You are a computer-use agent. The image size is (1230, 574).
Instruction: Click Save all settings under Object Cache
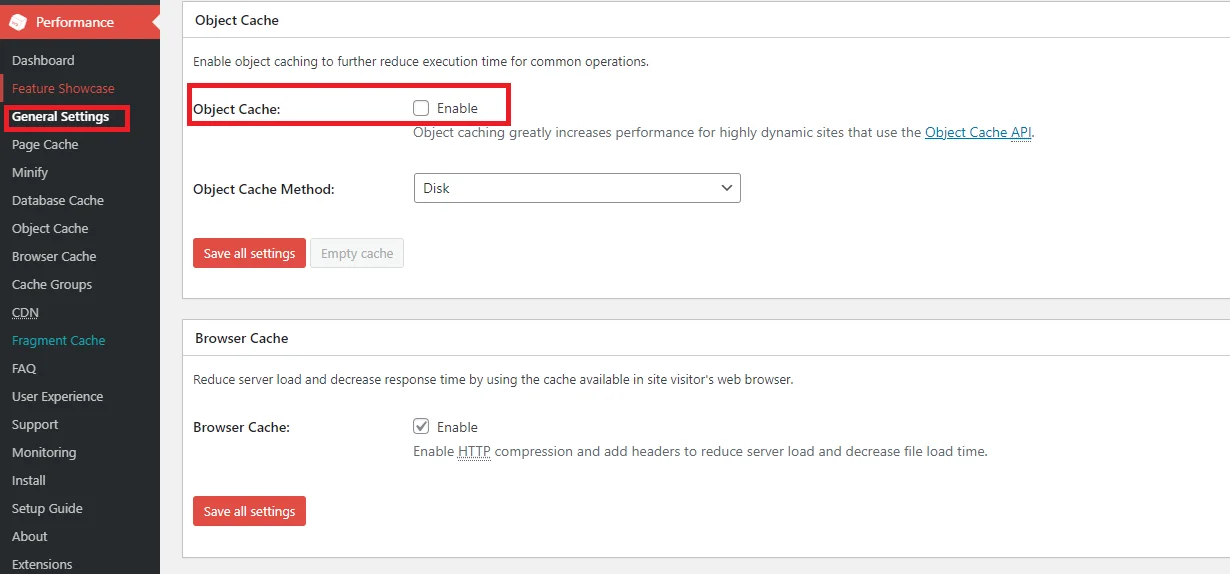click(249, 253)
